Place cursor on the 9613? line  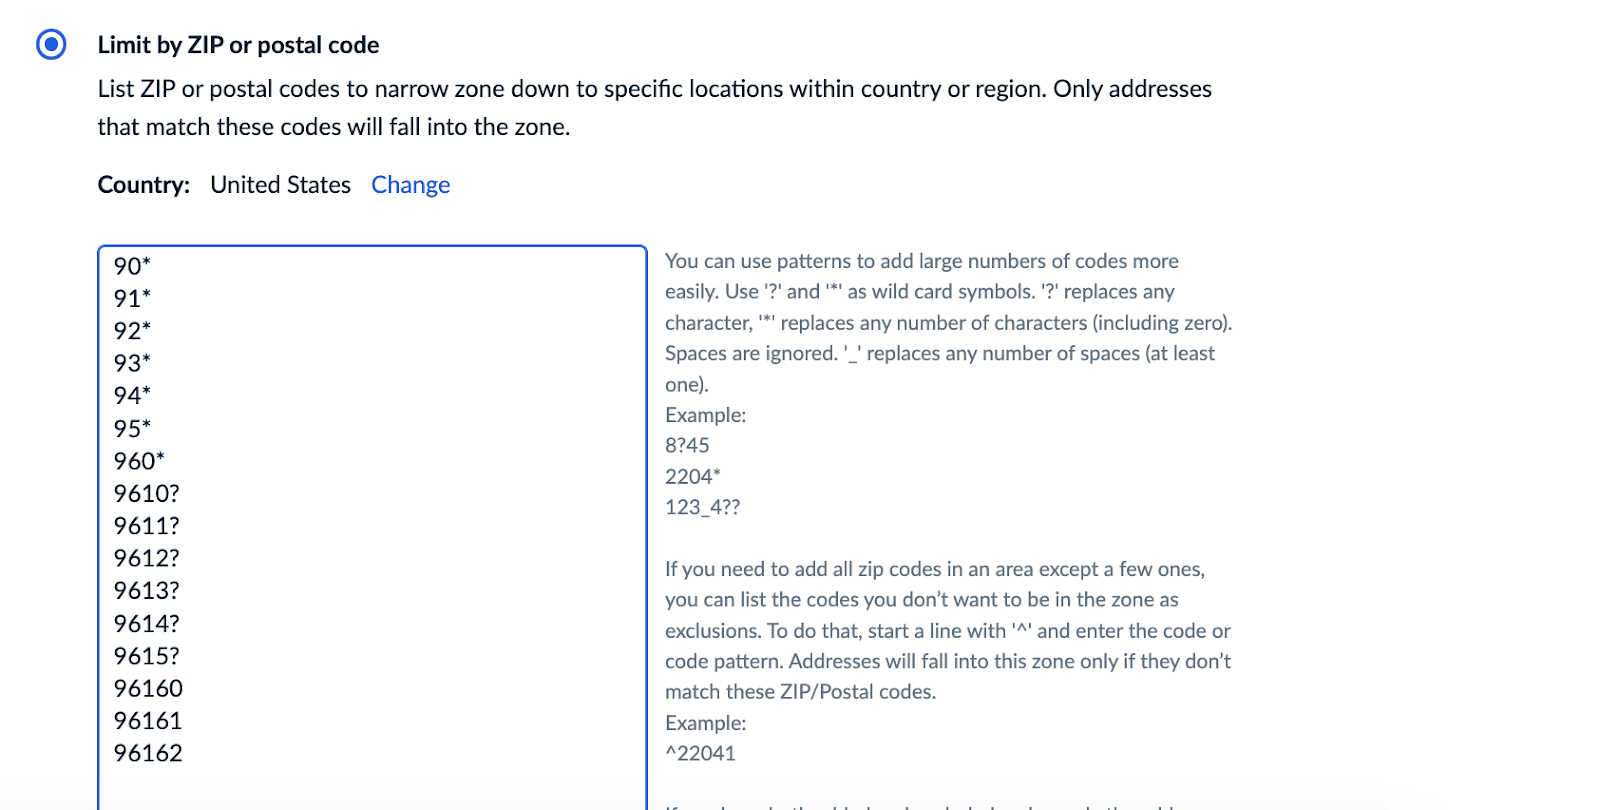coord(146,591)
